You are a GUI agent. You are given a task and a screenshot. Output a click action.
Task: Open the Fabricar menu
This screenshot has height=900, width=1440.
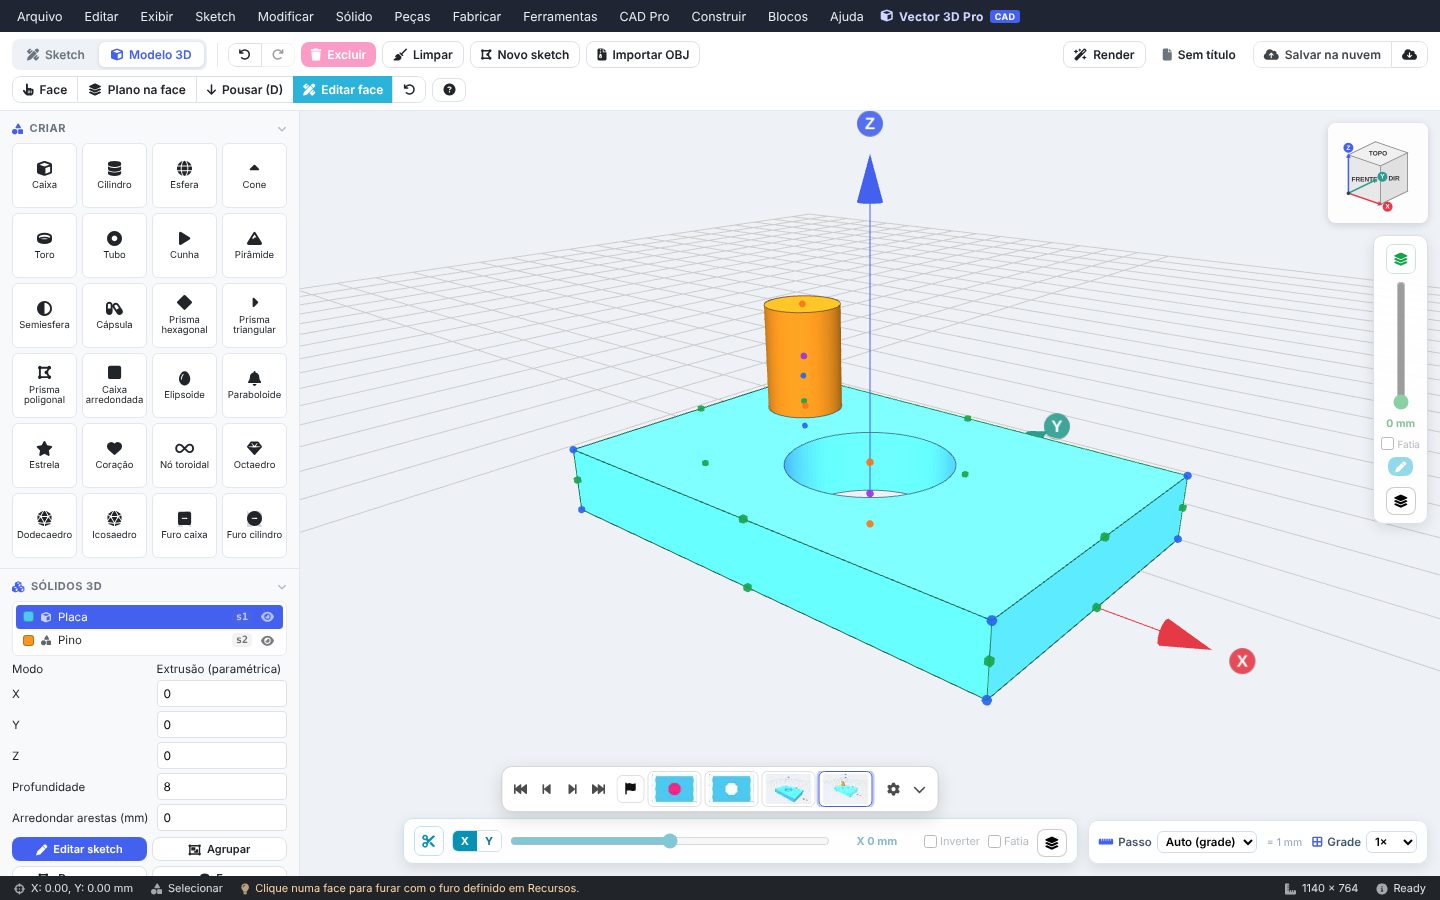(x=477, y=16)
